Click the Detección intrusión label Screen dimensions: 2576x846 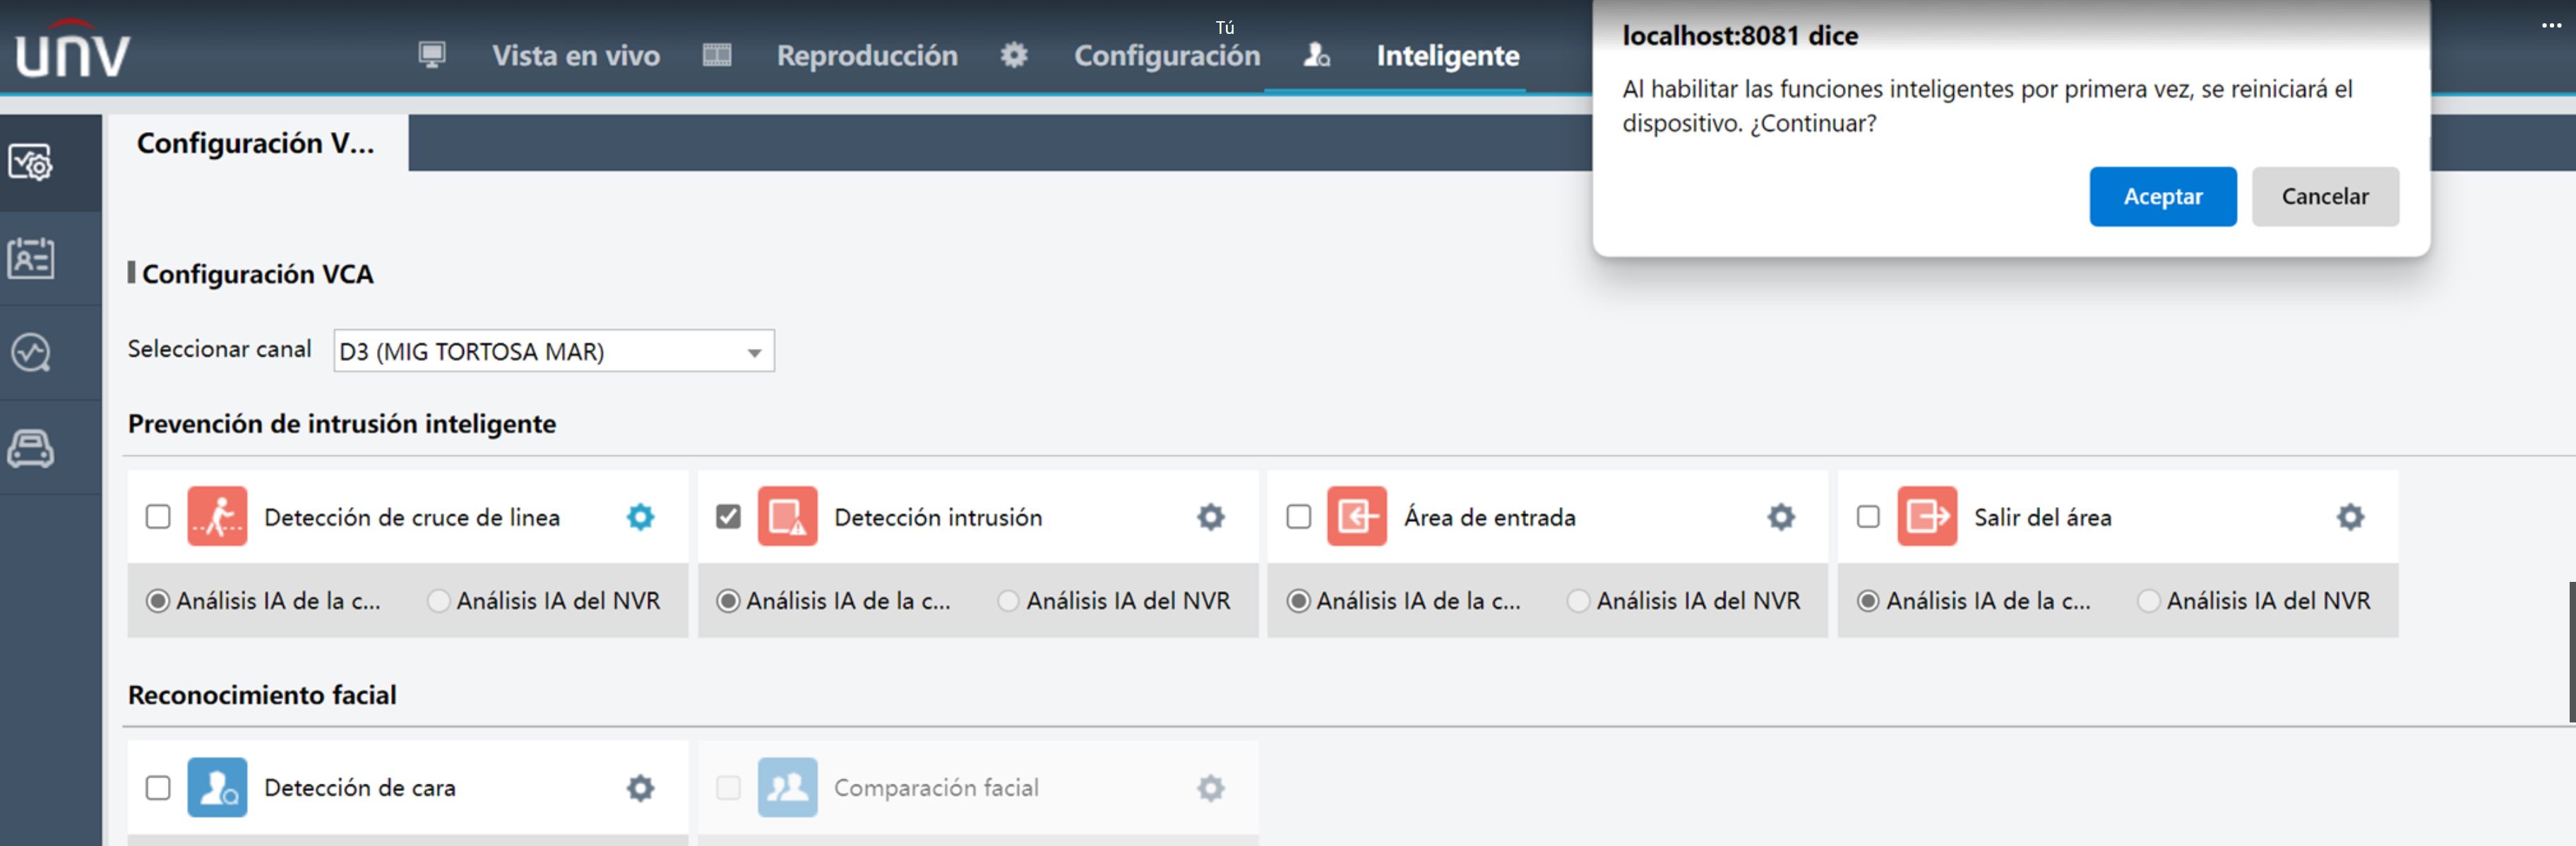point(938,517)
